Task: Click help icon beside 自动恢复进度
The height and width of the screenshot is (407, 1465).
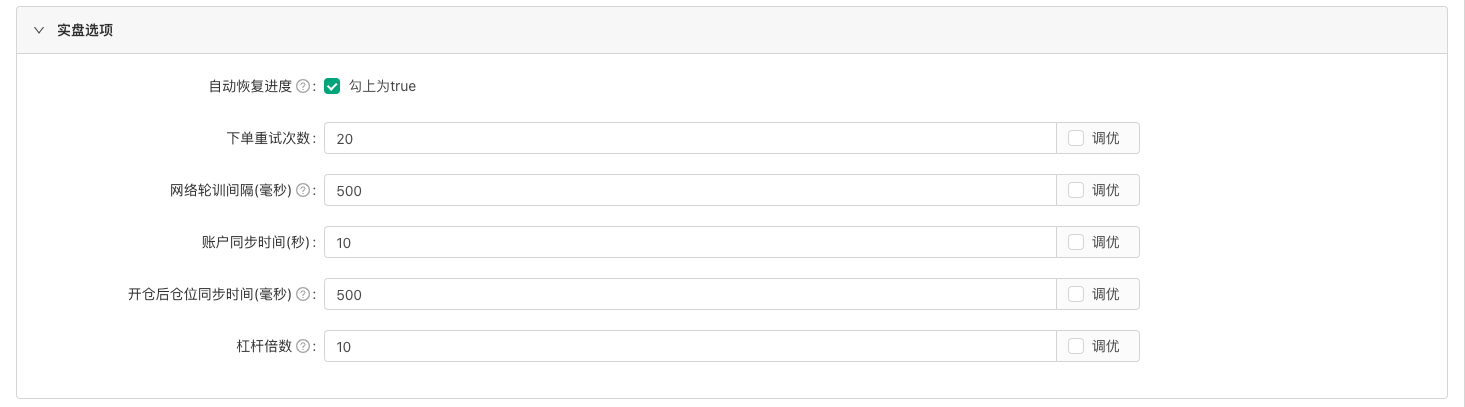Action: (303, 87)
